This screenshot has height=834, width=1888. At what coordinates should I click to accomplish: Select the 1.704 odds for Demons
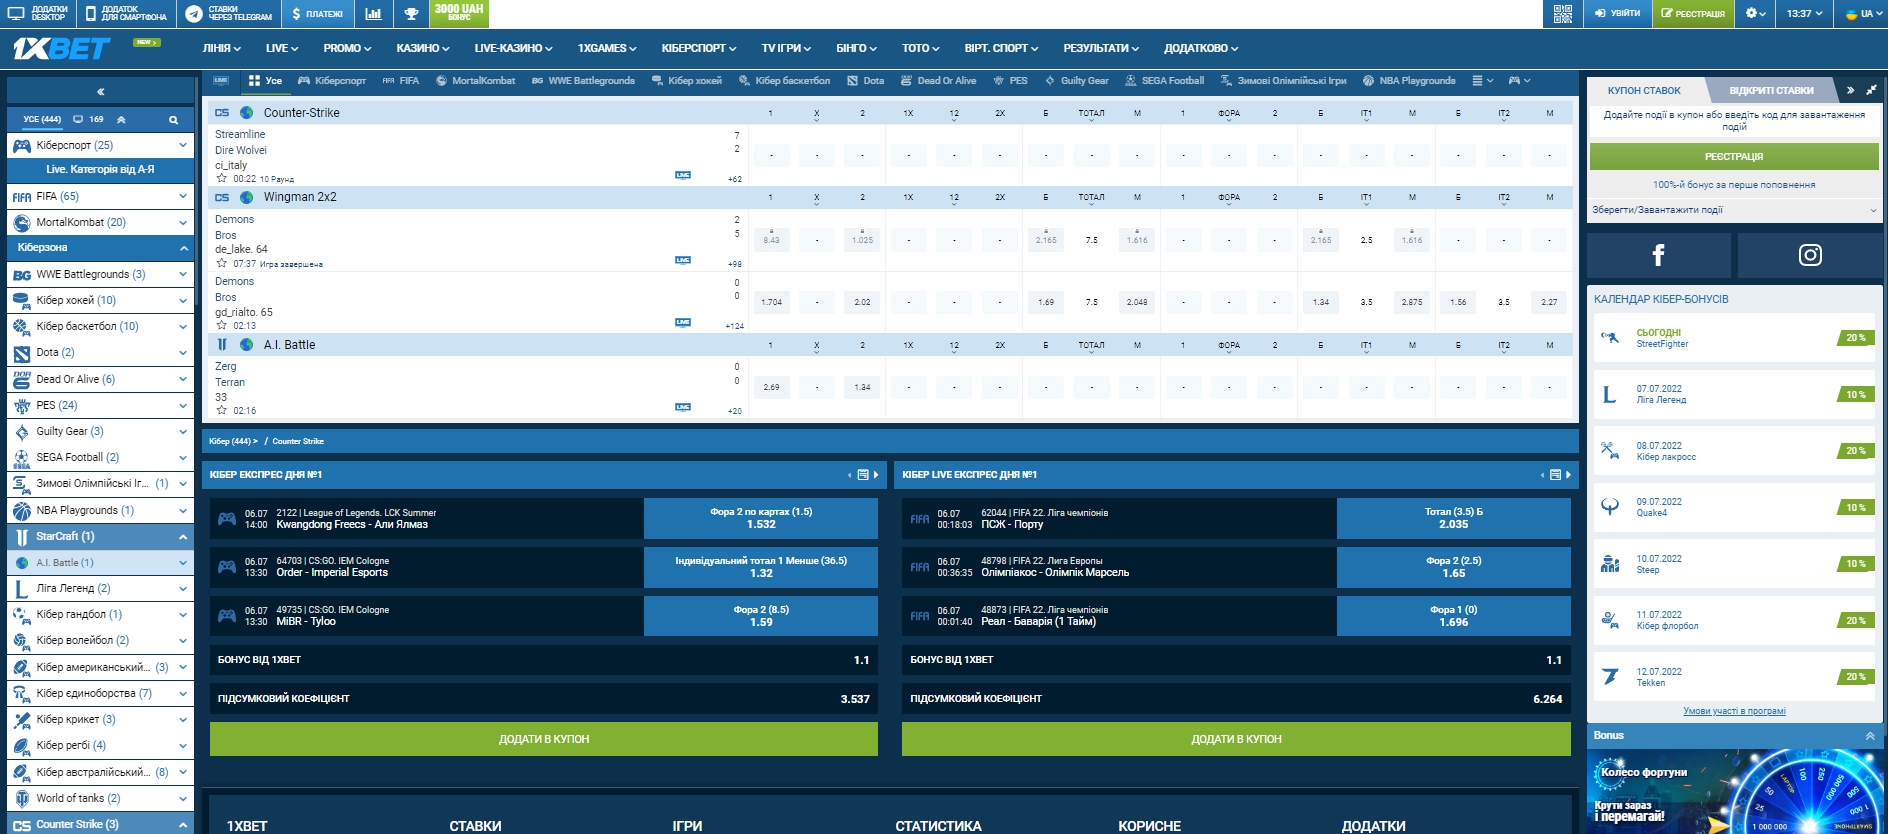pos(771,302)
